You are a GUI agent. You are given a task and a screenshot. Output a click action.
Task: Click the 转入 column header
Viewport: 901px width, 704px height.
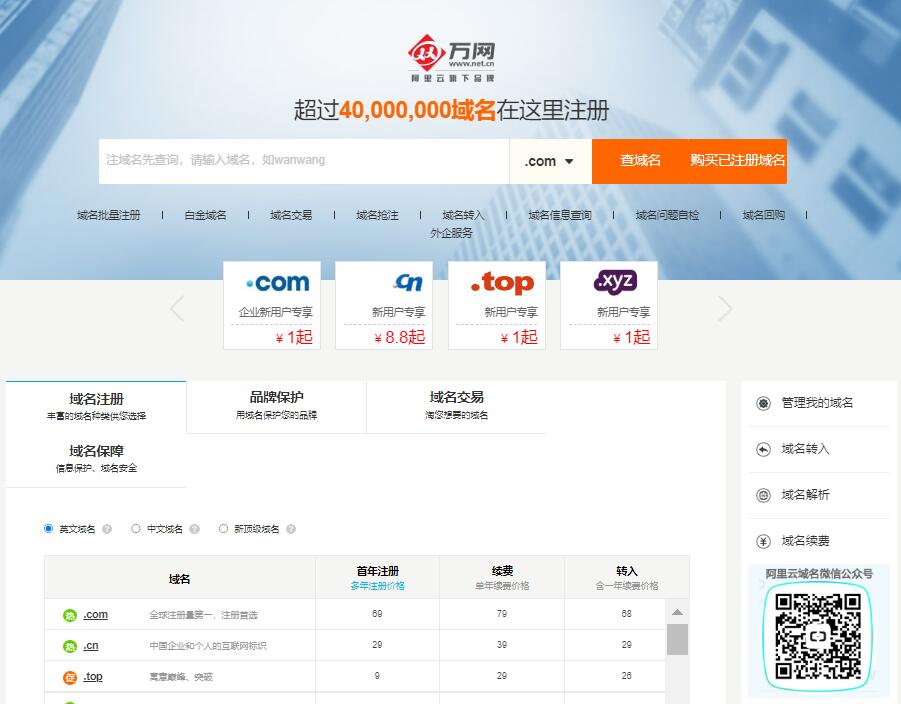627,571
